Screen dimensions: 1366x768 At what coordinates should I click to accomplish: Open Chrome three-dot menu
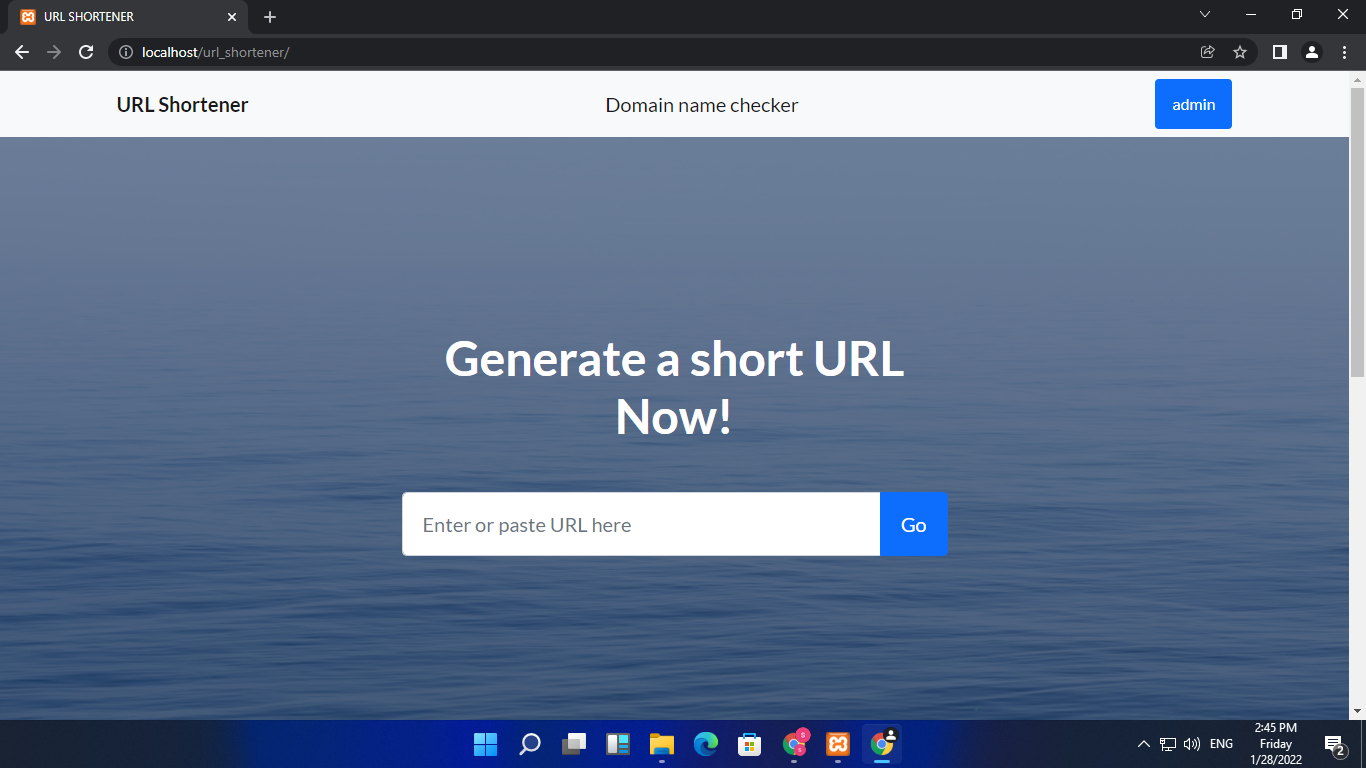coord(1344,52)
